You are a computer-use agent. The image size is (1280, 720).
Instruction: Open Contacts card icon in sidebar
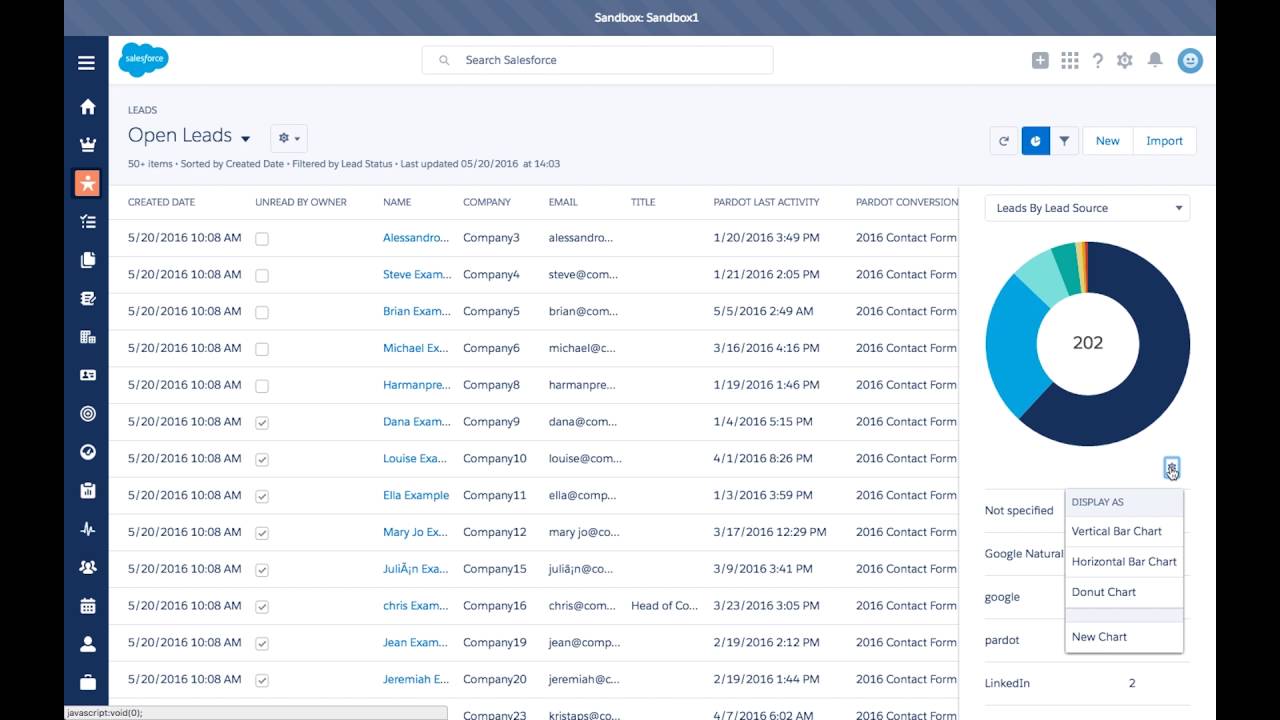coord(88,375)
